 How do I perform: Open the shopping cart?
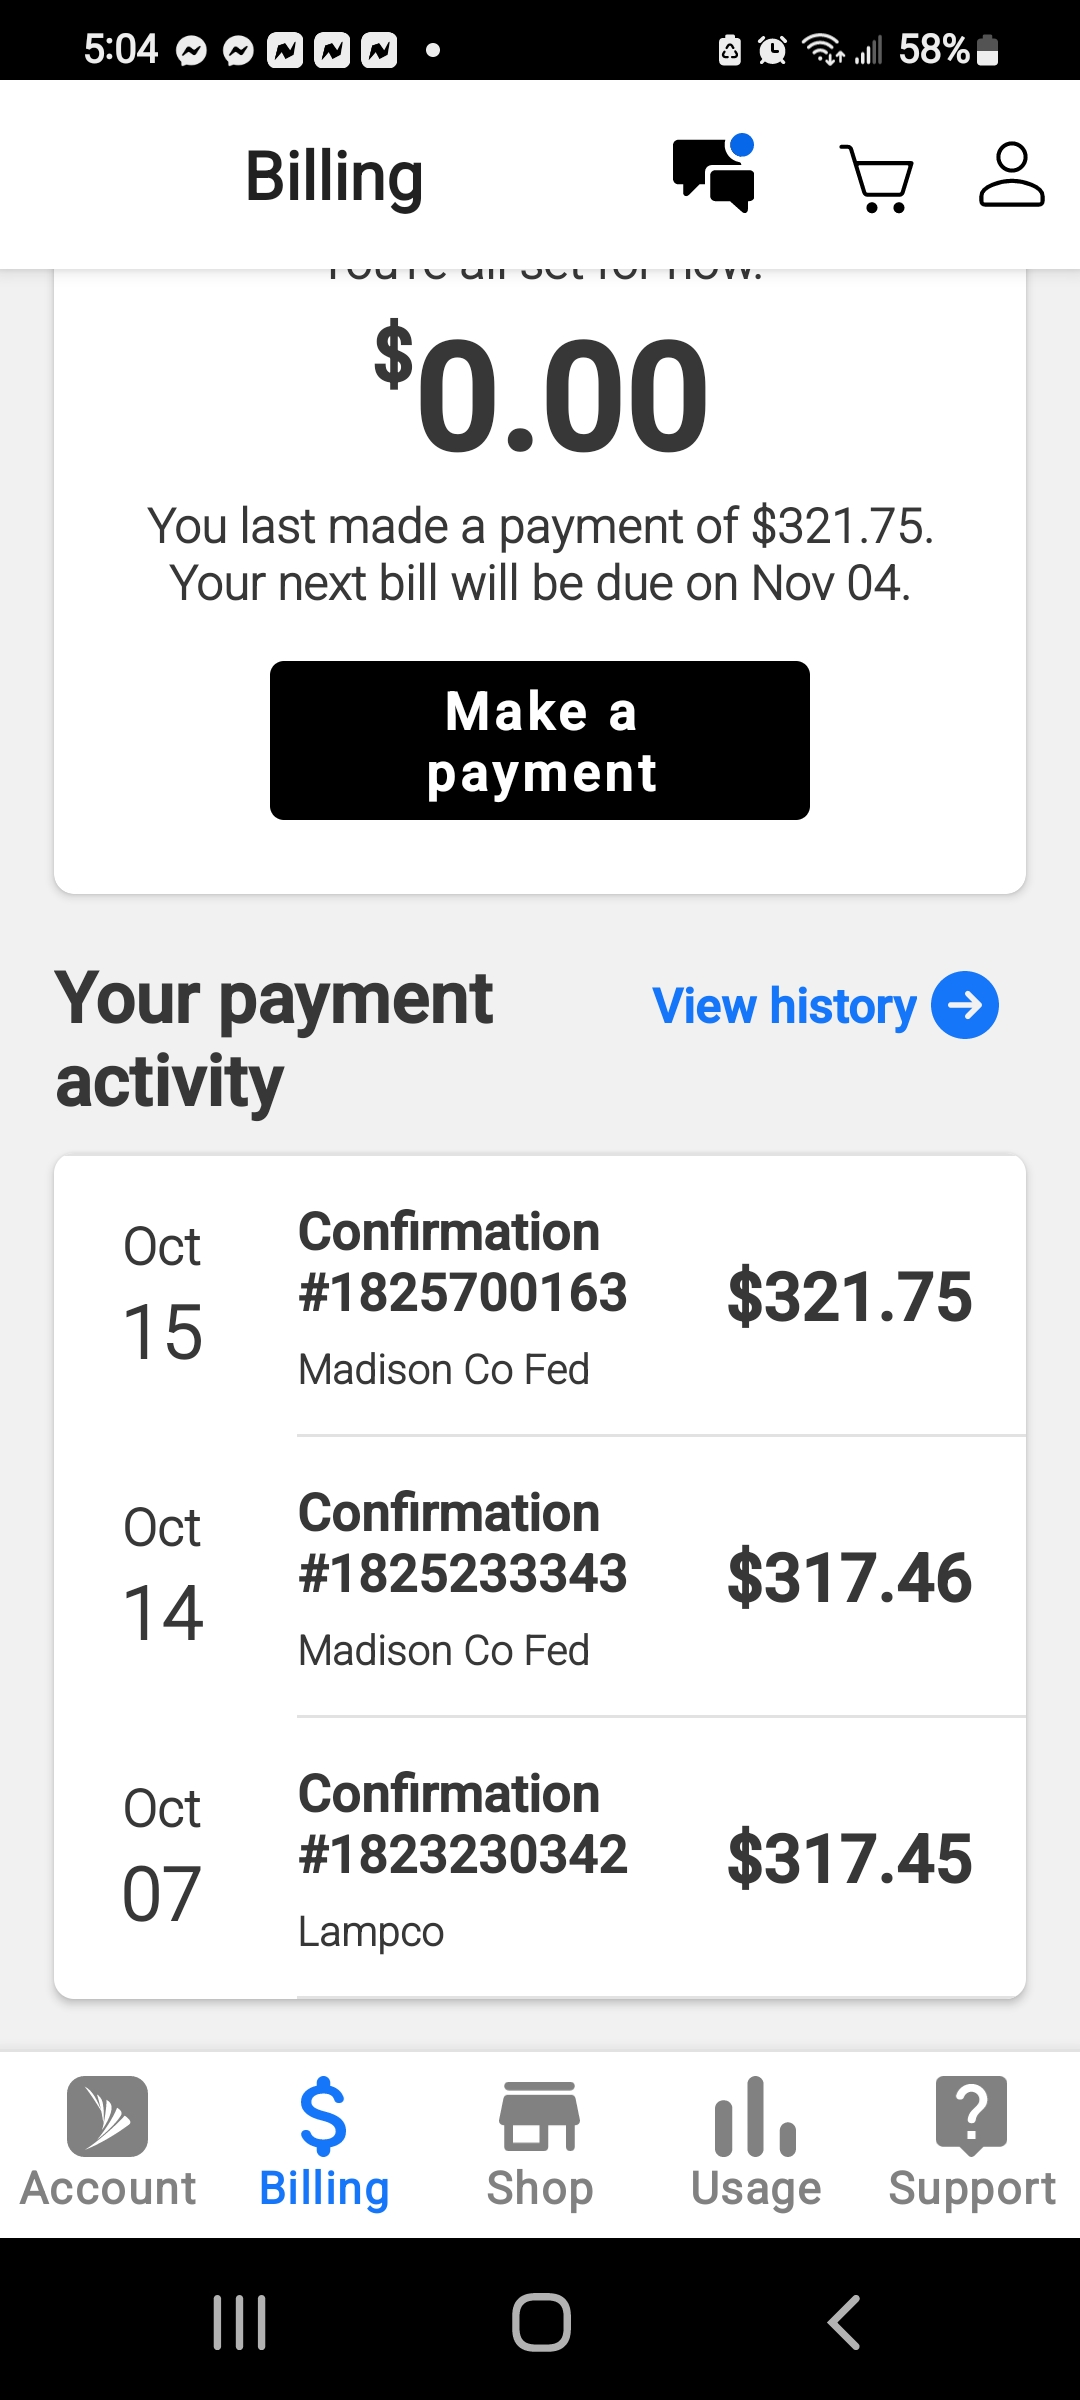tap(877, 178)
